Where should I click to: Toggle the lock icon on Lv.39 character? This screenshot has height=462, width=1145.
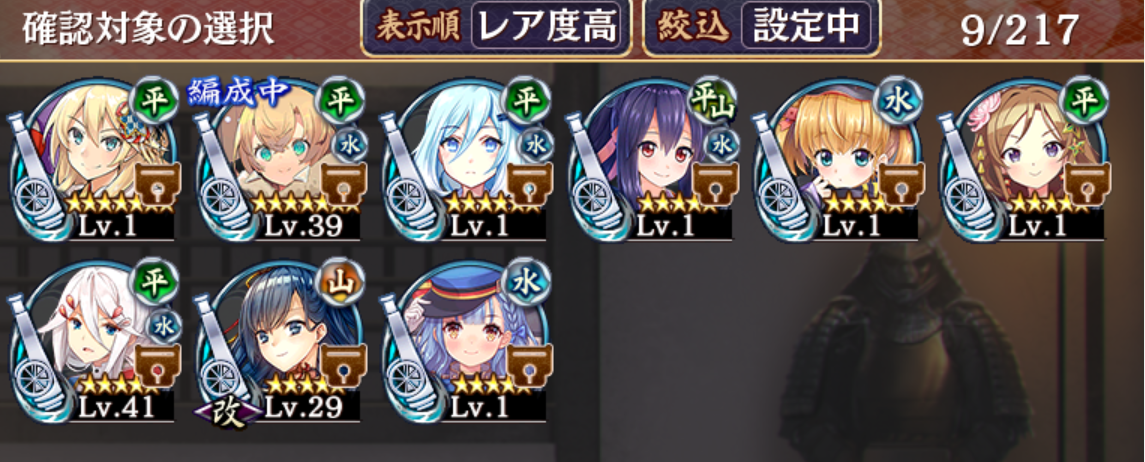click(x=343, y=184)
